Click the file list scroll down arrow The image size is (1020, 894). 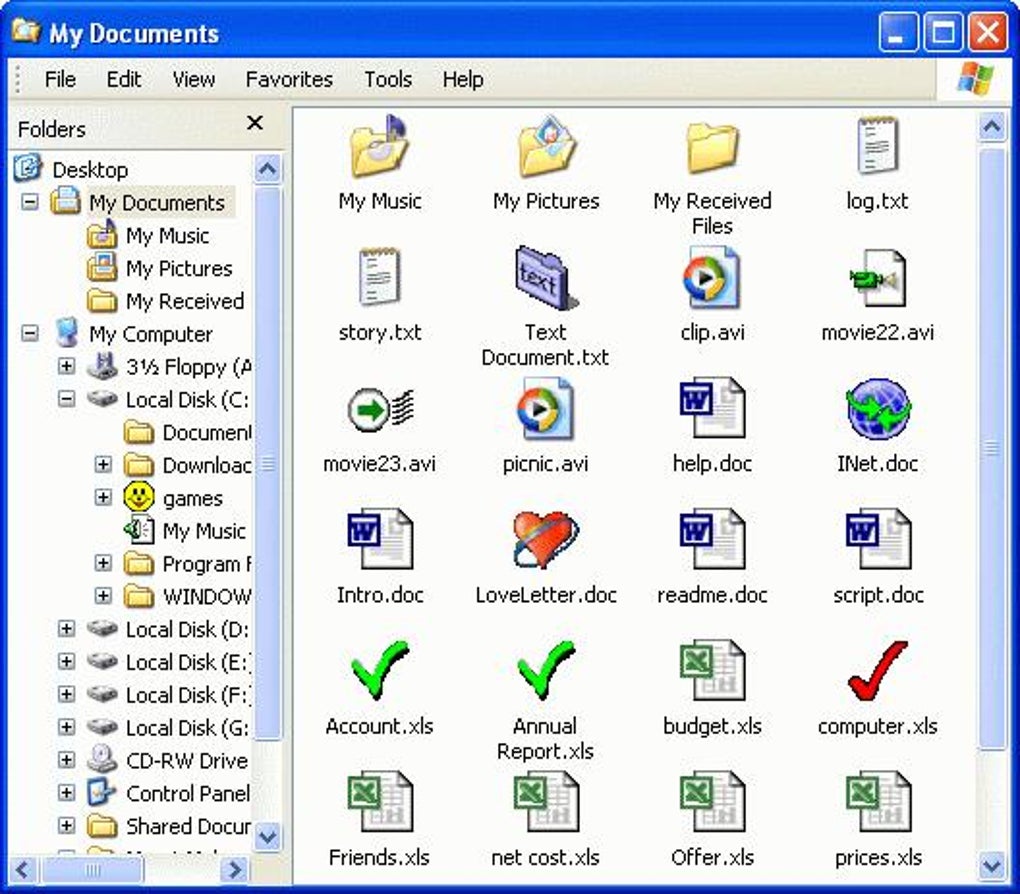(x=991, y=863)
